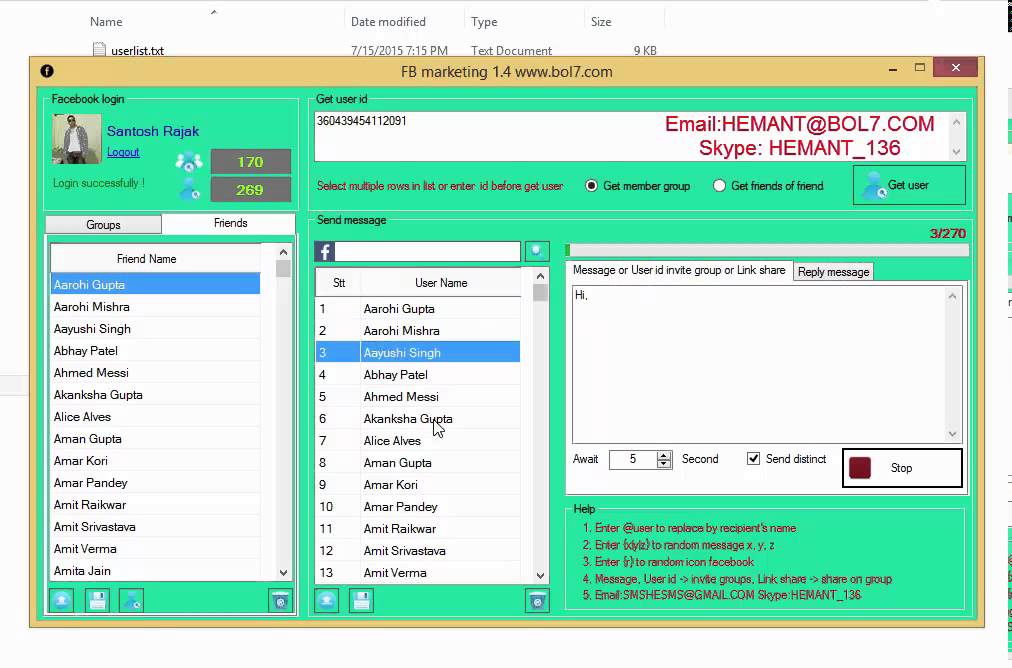The image size is (1012, 668).
Task: Click the groups icon beside the 170 counter
Action: [x=188, y=162]
